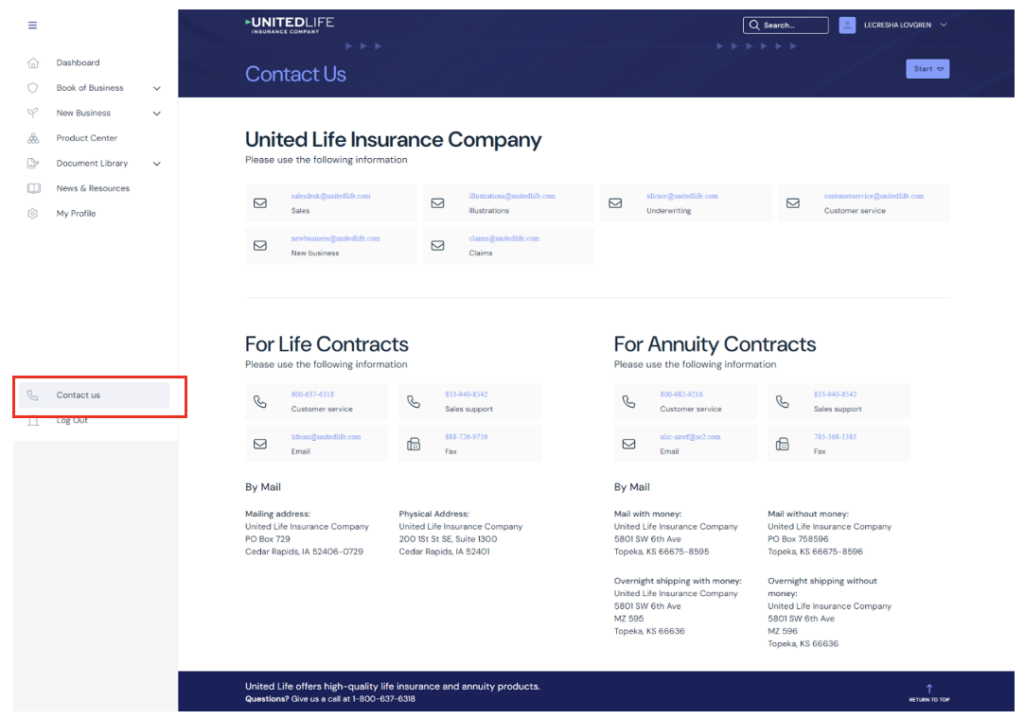The width and height of the screenshot is (1024, 719).
Task: Click the customerservice@unitedlife.com email link
Action: pos(873,196)
